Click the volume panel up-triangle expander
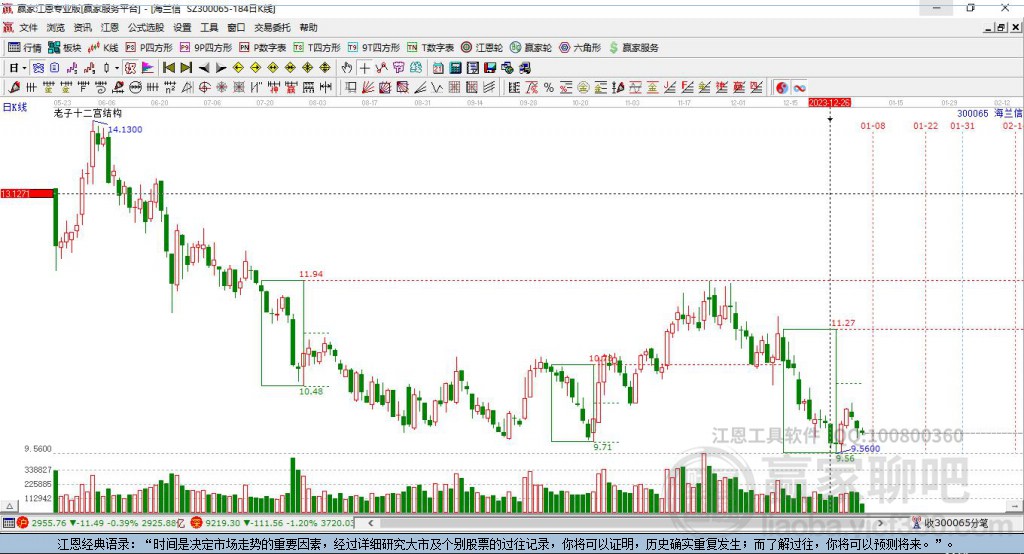The width and height of the screenshot is (1024, 554). [x=9, y=506]
